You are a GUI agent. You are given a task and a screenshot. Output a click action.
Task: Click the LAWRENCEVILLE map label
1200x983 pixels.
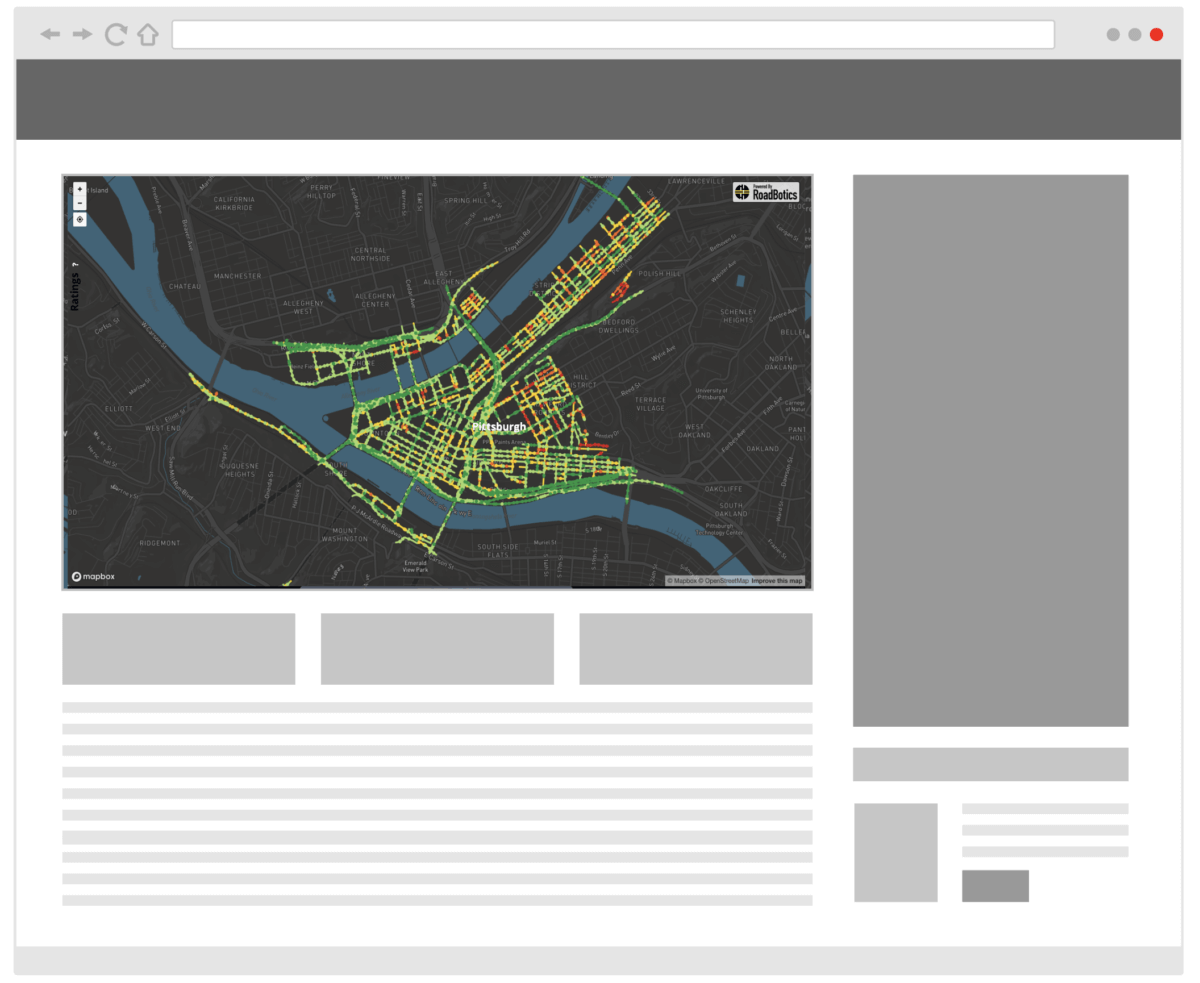coord(697,181)
